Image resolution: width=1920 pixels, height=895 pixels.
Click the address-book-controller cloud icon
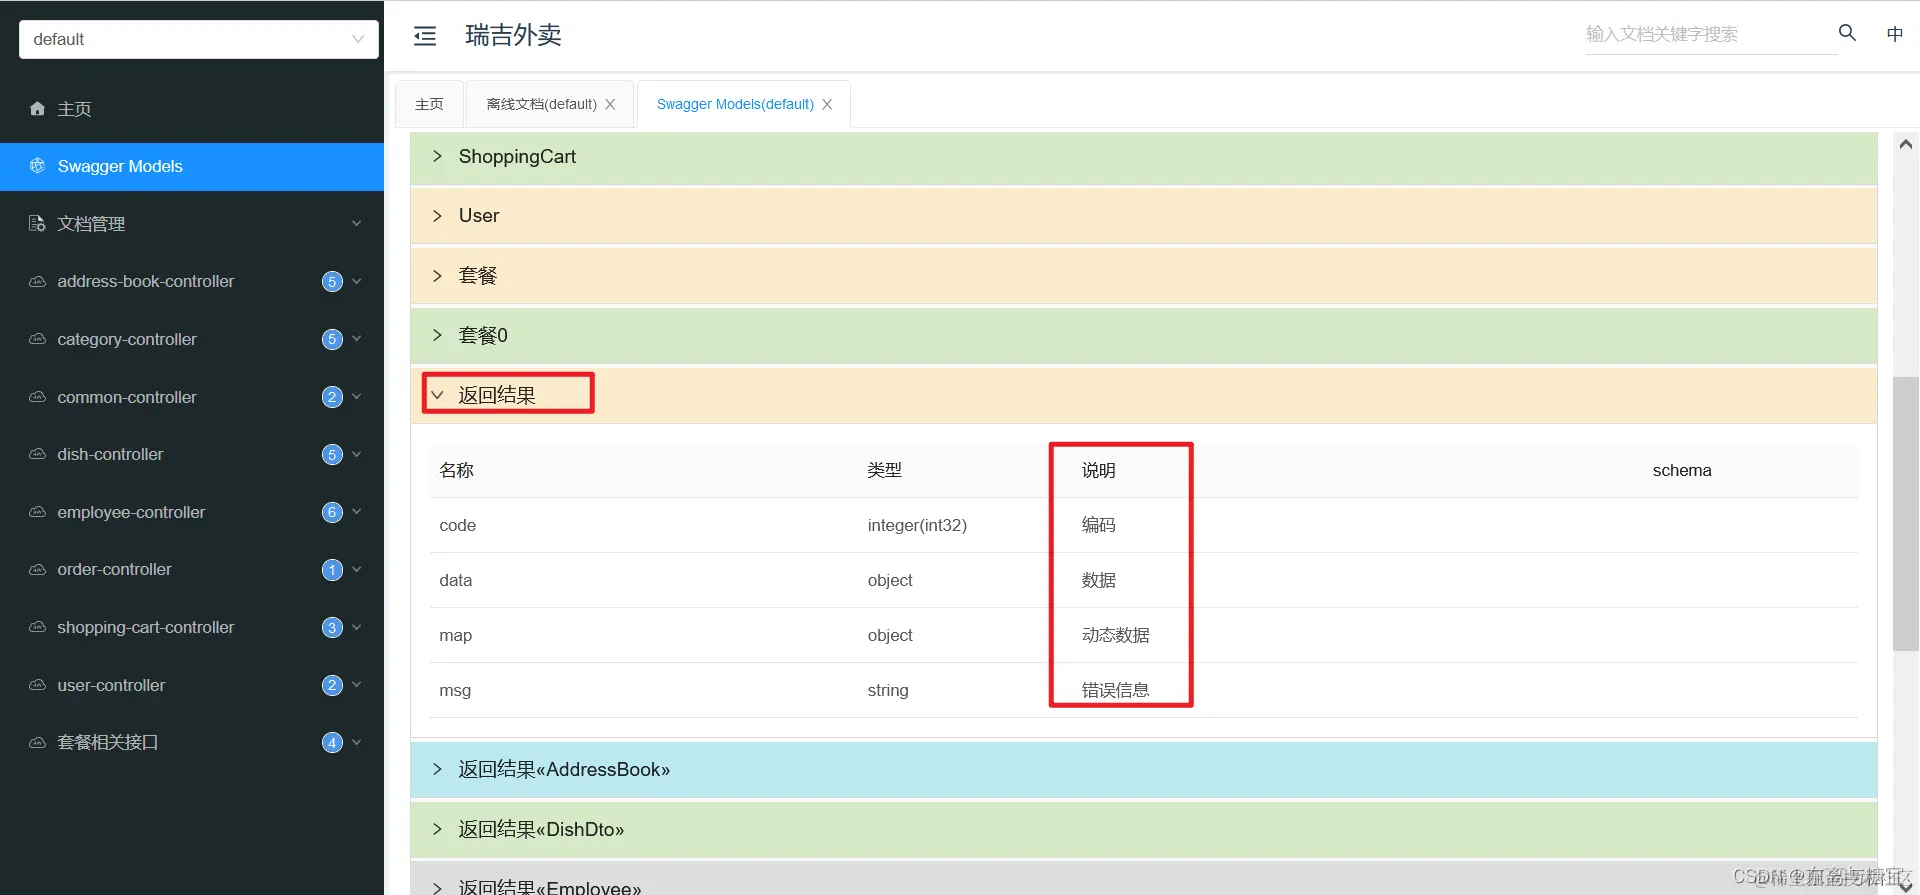coord(37,281)
